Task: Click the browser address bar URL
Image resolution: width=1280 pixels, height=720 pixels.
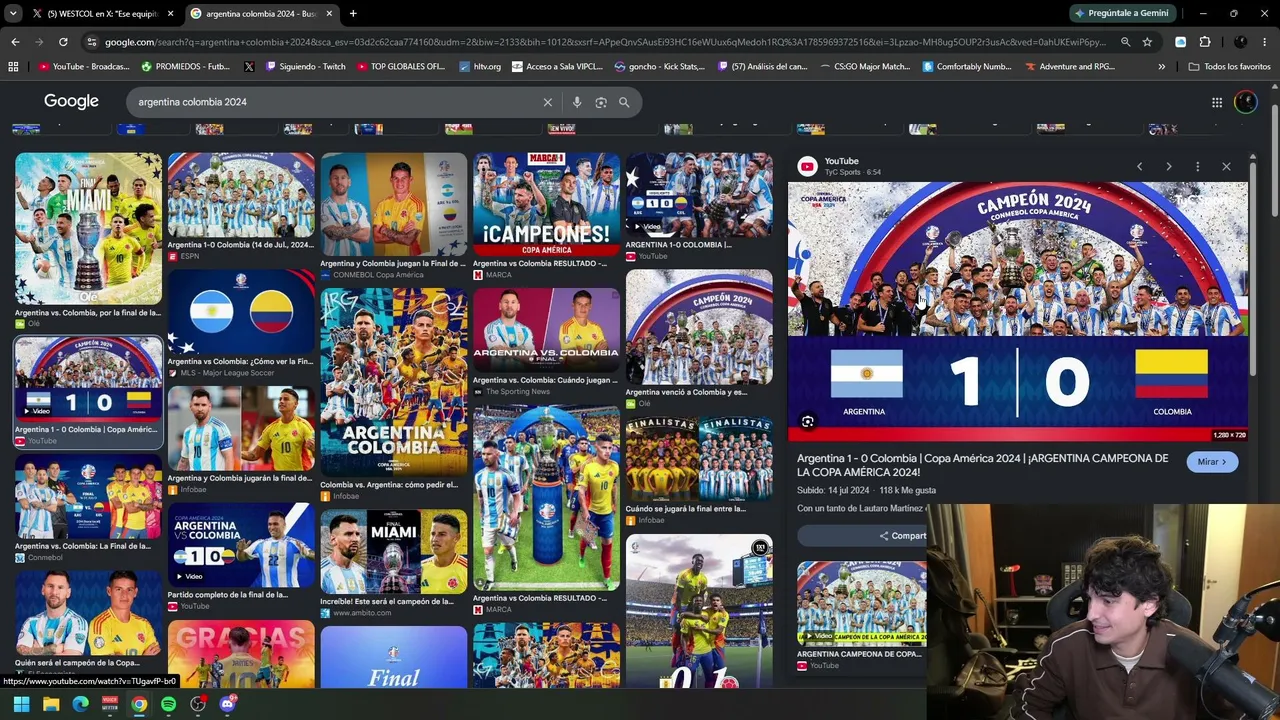Action: tap(605, 42)
